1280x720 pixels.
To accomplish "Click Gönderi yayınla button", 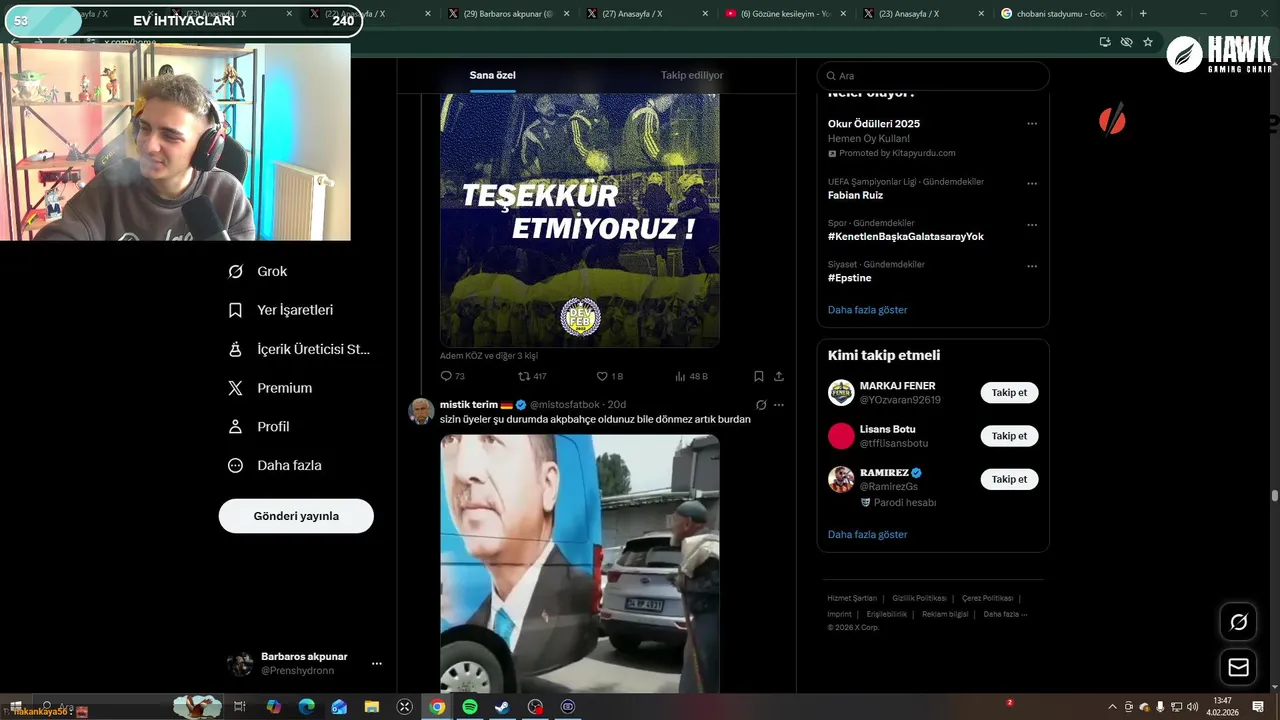I will 296,516.
